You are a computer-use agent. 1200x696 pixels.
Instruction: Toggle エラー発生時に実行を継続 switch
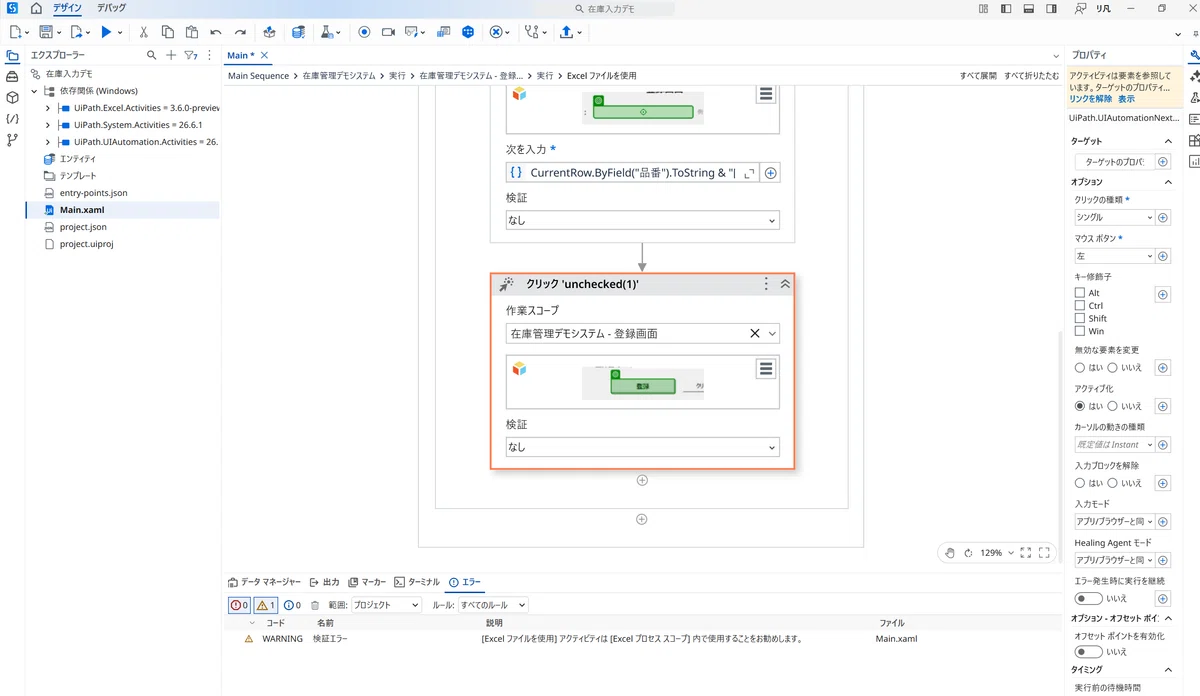(x=1088, y=598)
